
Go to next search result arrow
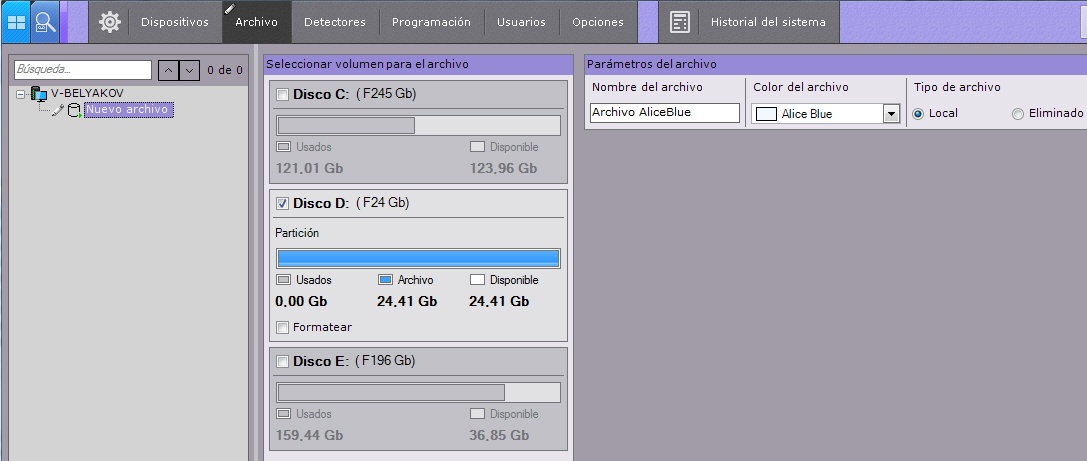tap(188, 70)
